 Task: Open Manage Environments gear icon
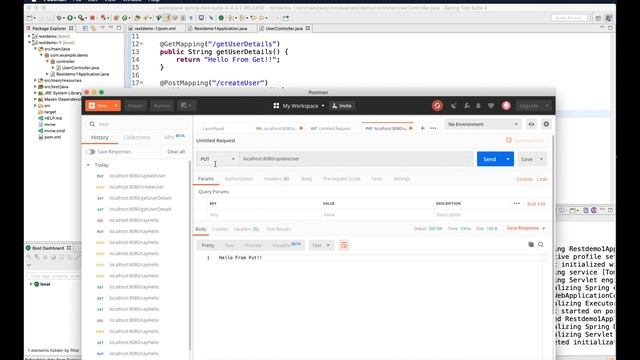coord(546,124)
